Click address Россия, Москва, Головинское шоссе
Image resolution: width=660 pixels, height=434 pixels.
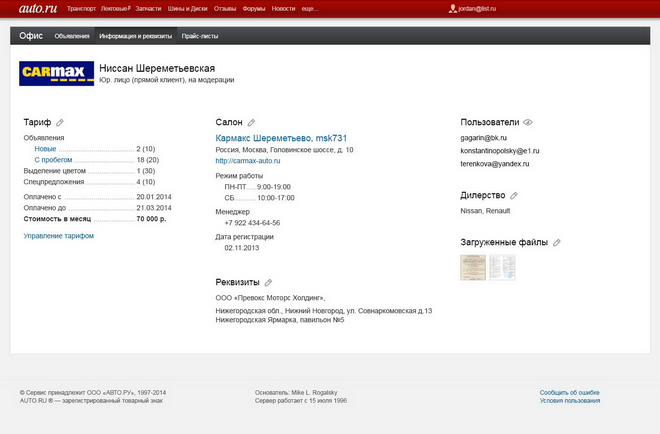tap(285, 150)
